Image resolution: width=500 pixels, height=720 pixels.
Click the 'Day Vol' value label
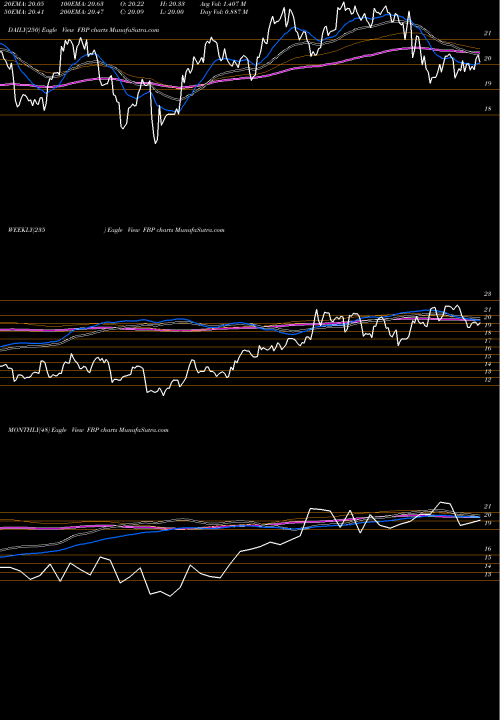coord(224,12)
